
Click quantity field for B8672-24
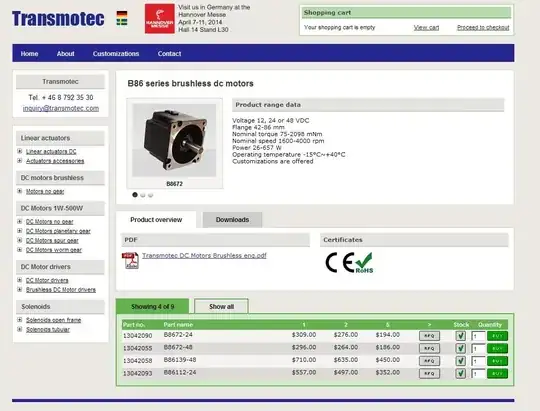478,336
